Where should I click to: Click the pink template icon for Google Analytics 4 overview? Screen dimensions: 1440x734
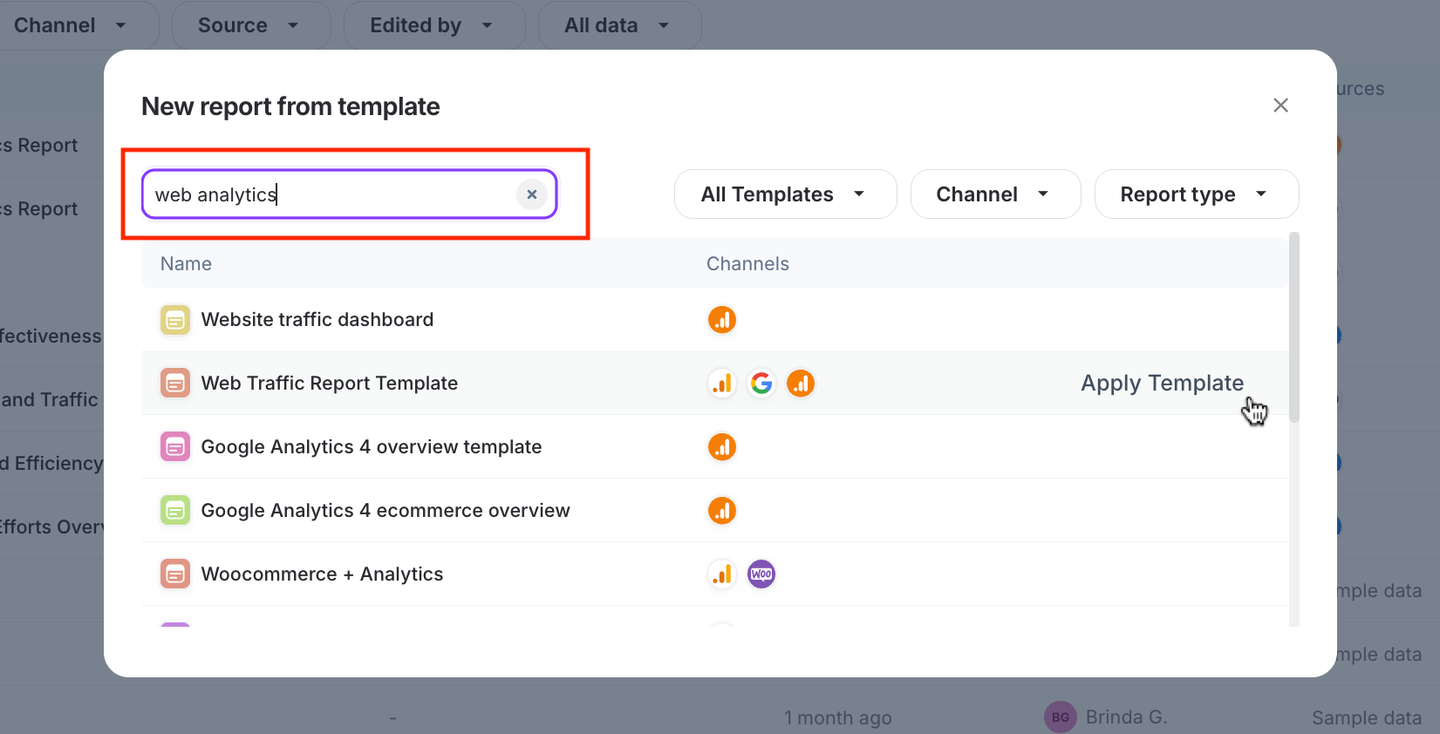[x=175, y=447]
